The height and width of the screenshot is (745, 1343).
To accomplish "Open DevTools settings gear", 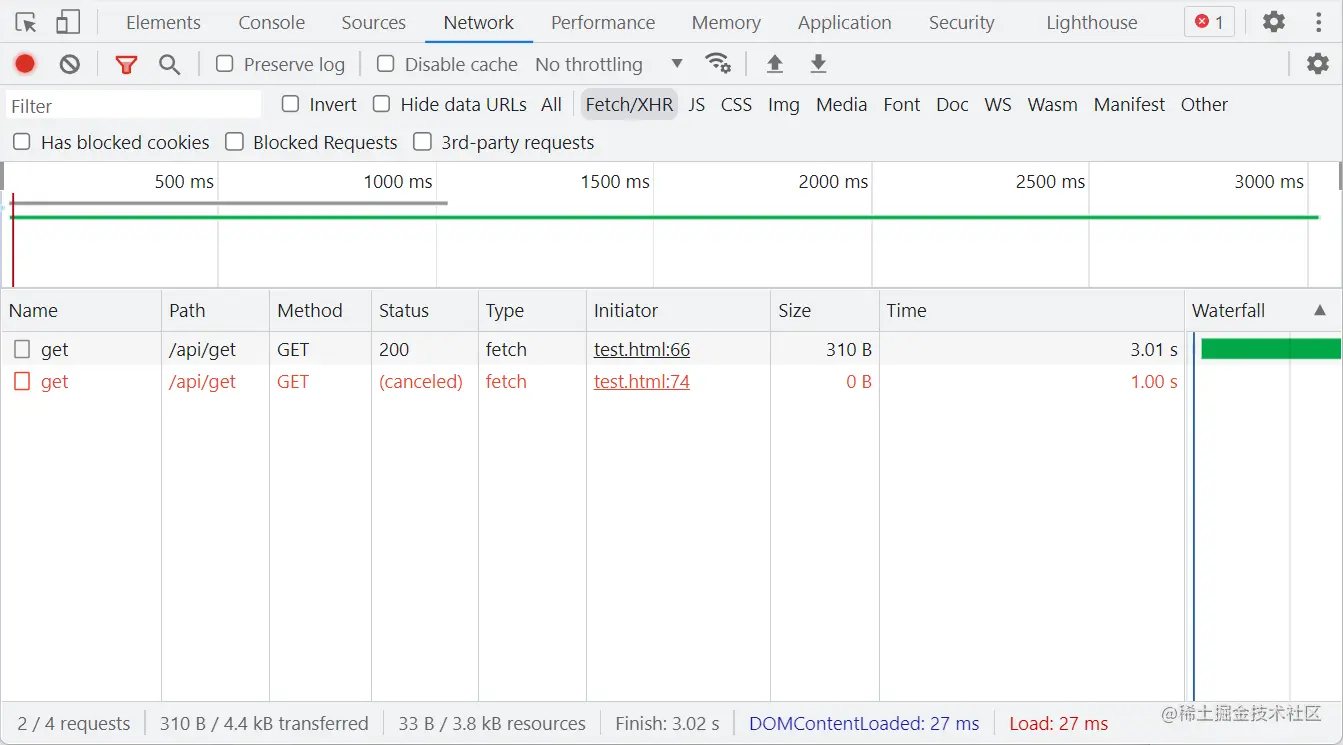I will pos(1273,21).
